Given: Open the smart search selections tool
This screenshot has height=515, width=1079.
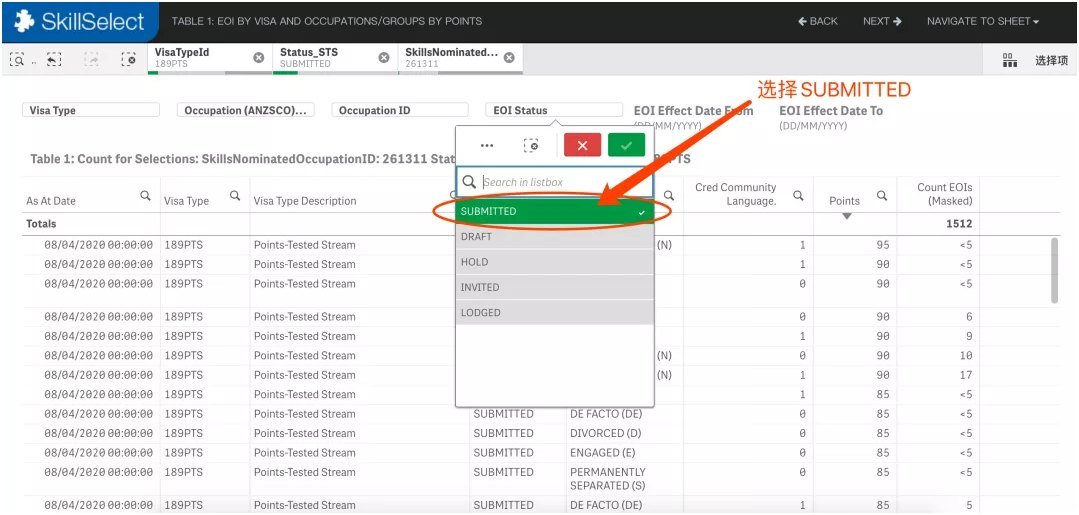Looking at the screenshot, I should click(x=18, y=60).
